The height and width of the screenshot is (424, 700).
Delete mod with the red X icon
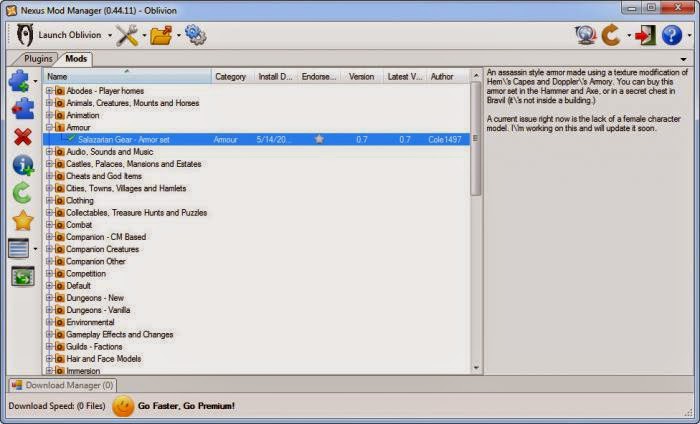[x=23, y=137]
